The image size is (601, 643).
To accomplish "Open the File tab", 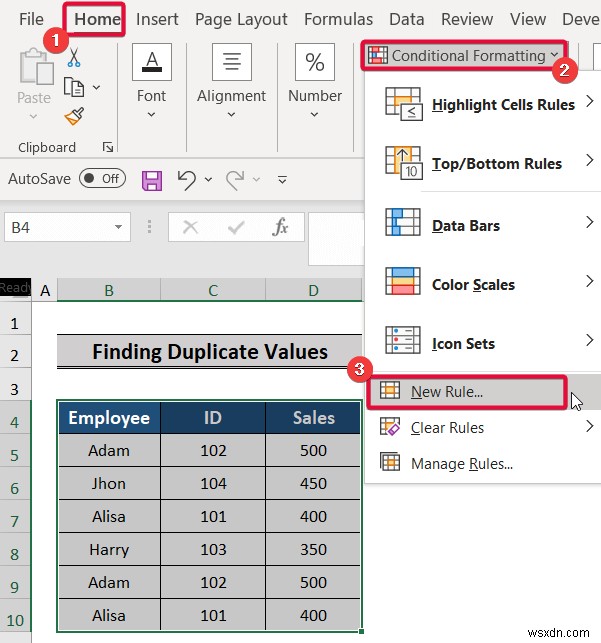I will [x=31, y=19].
